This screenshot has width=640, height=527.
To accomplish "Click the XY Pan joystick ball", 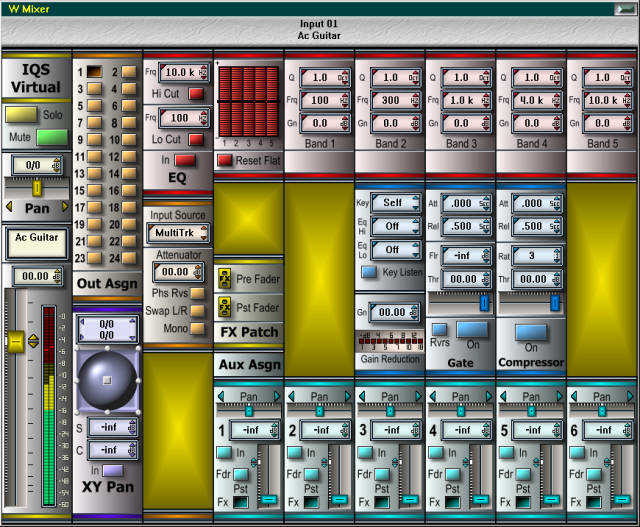I will click(x=105, y=379).
